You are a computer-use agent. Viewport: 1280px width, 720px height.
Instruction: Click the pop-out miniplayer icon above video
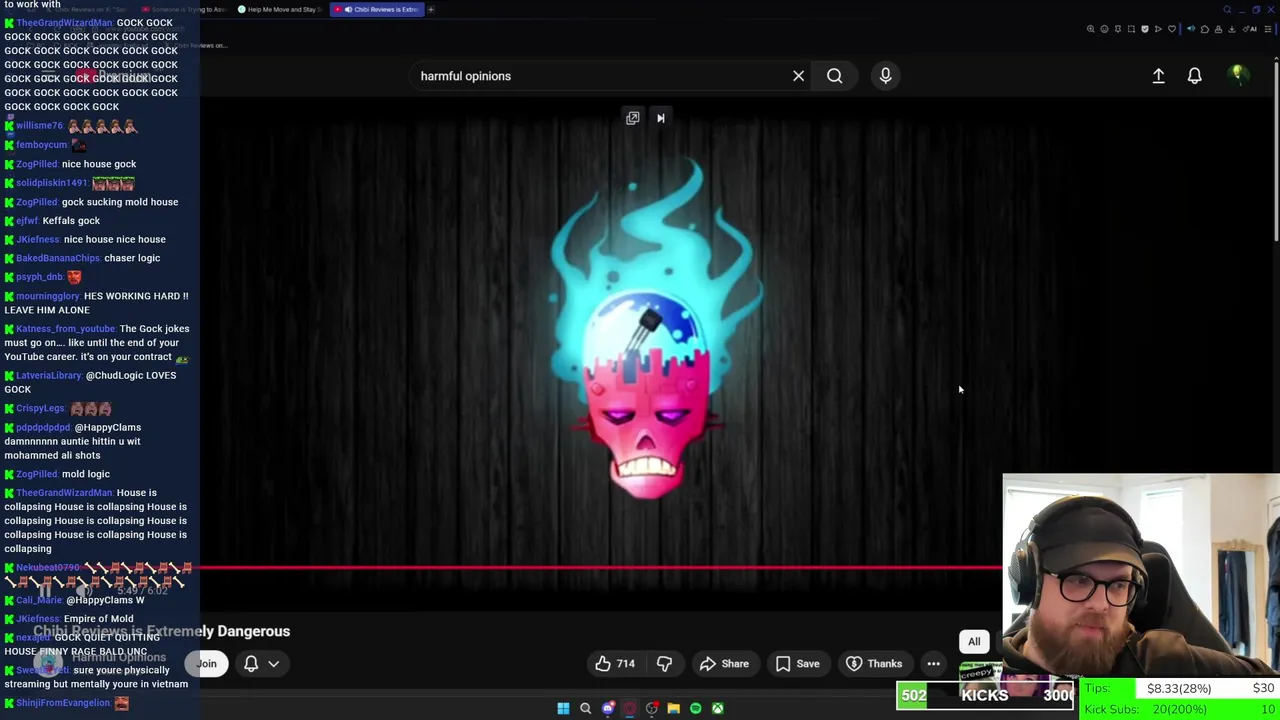633,118
